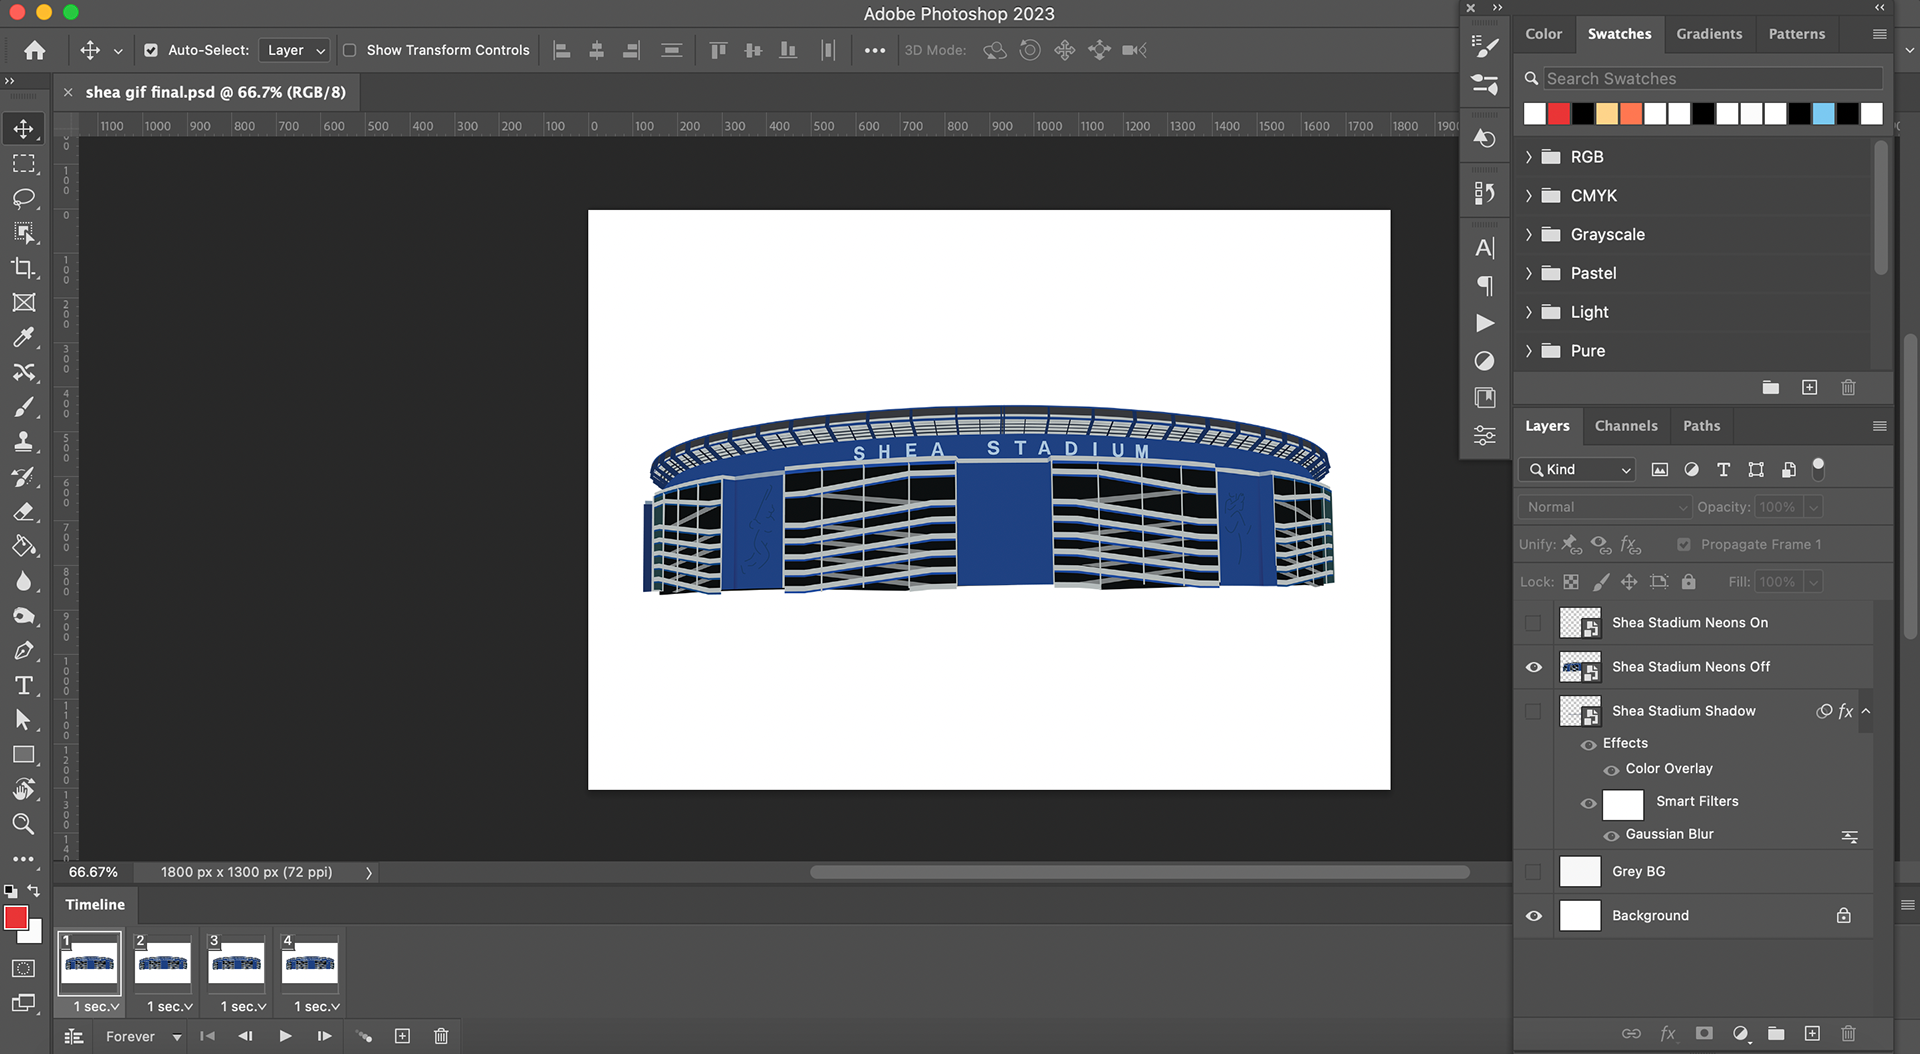Screen dimensions: 1920x1054
Task: Play the timeline animation
Action: tap(285, 1036)
